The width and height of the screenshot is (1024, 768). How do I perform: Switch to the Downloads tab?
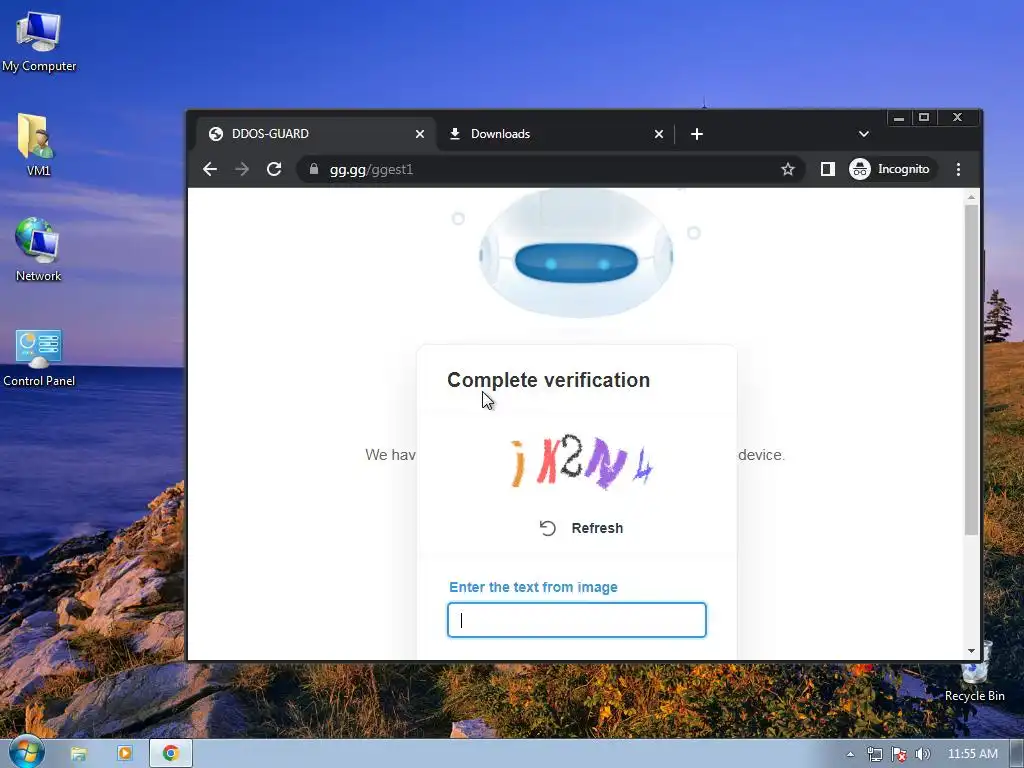[x=555, y=134]
